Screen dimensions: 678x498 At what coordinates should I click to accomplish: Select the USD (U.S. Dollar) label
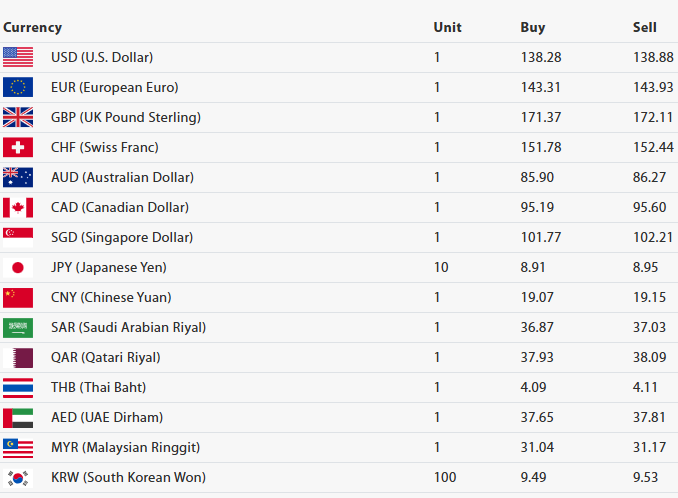point(102,58)
